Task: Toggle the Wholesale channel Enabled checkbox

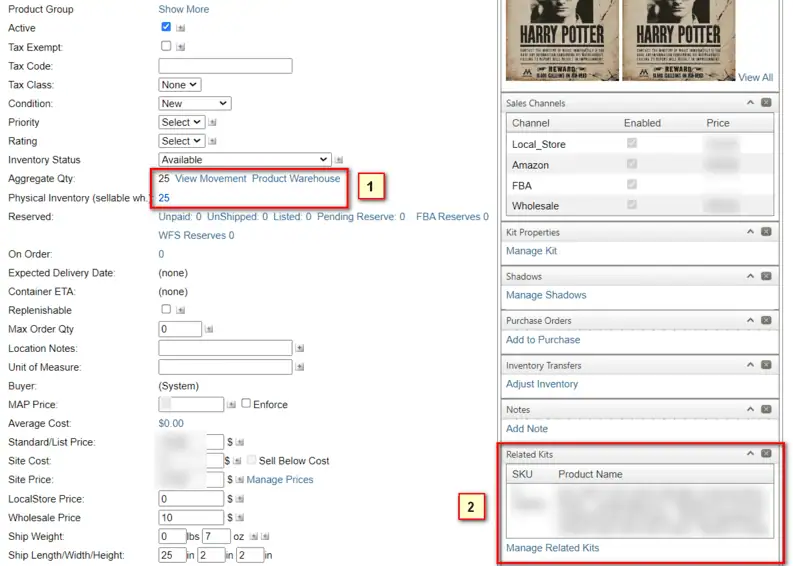Action: click(632, 204)
